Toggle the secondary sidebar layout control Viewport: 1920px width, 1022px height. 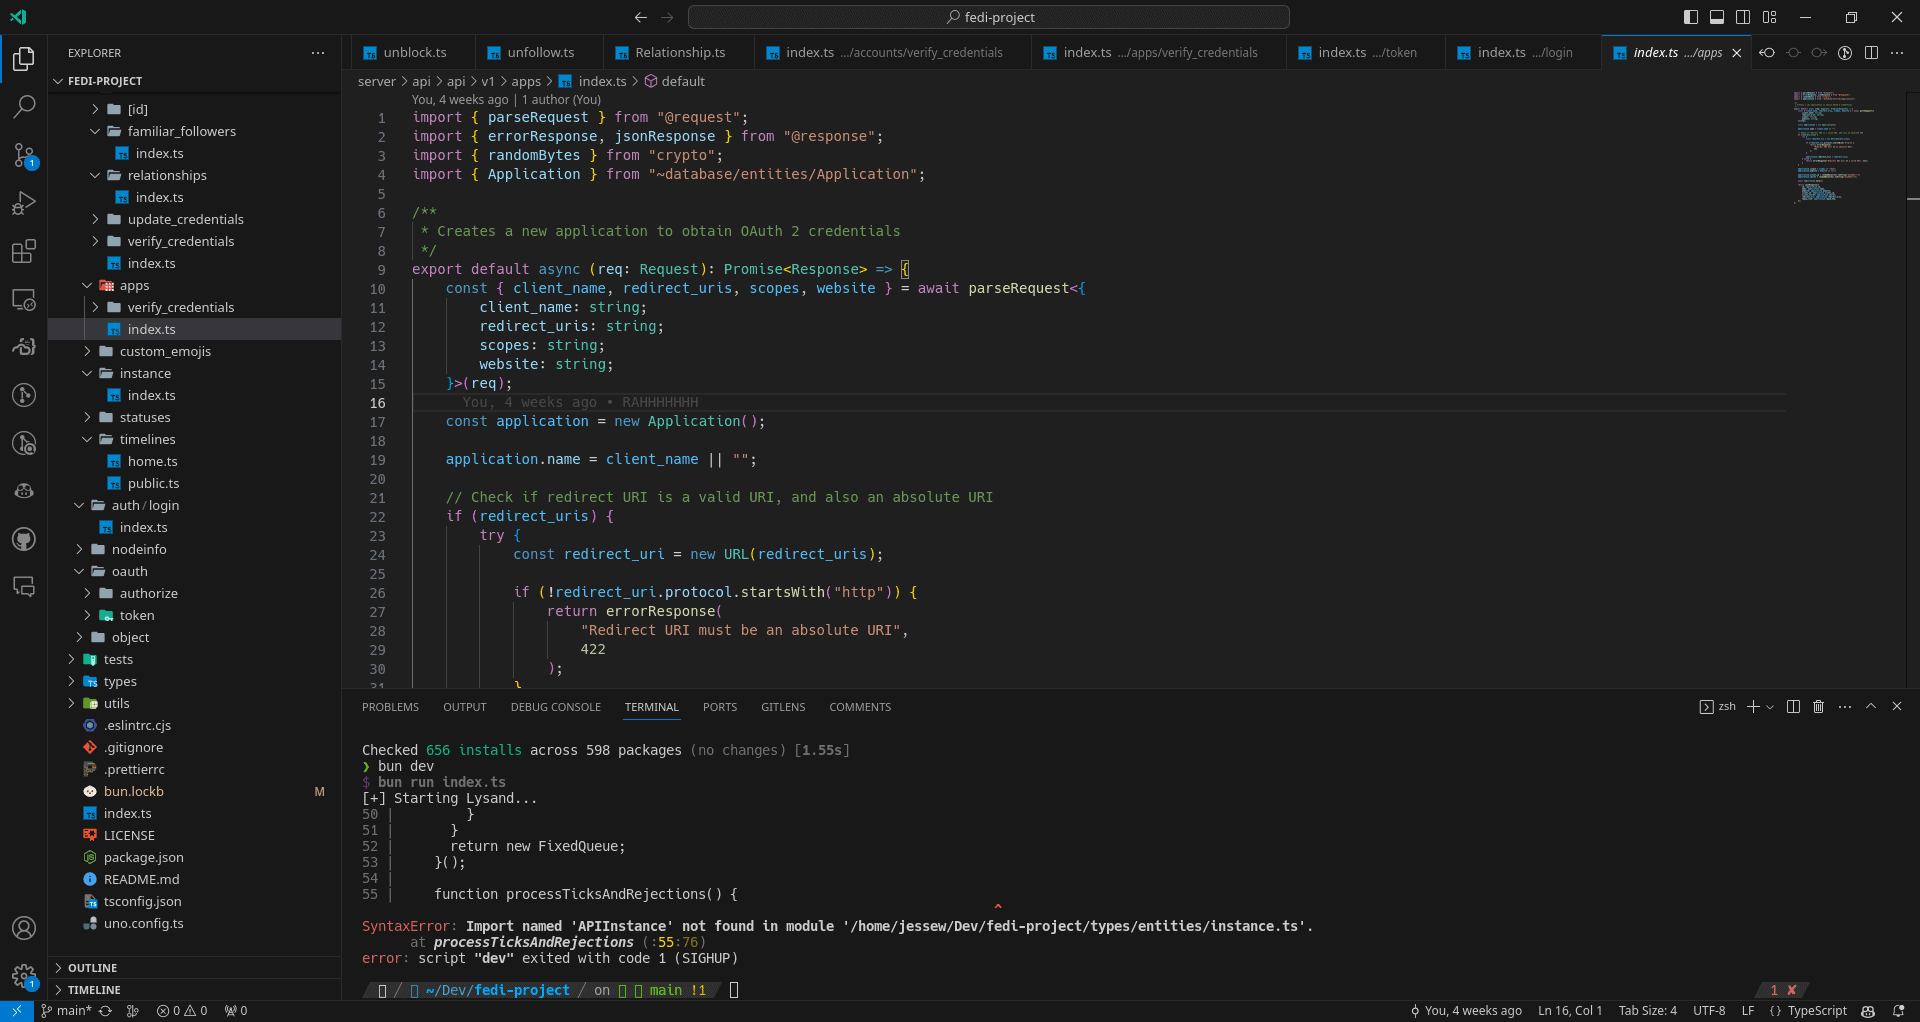click(1743, 17)
